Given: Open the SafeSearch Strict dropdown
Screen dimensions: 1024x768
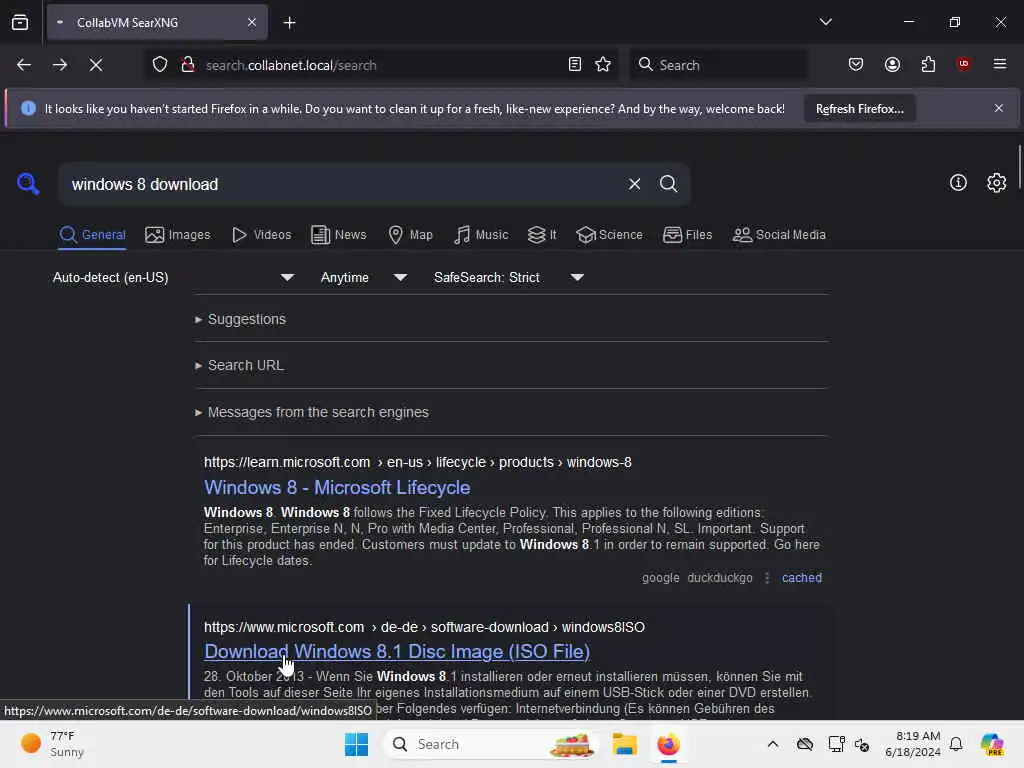Looking at the screenshot, I should click(509, 278).
